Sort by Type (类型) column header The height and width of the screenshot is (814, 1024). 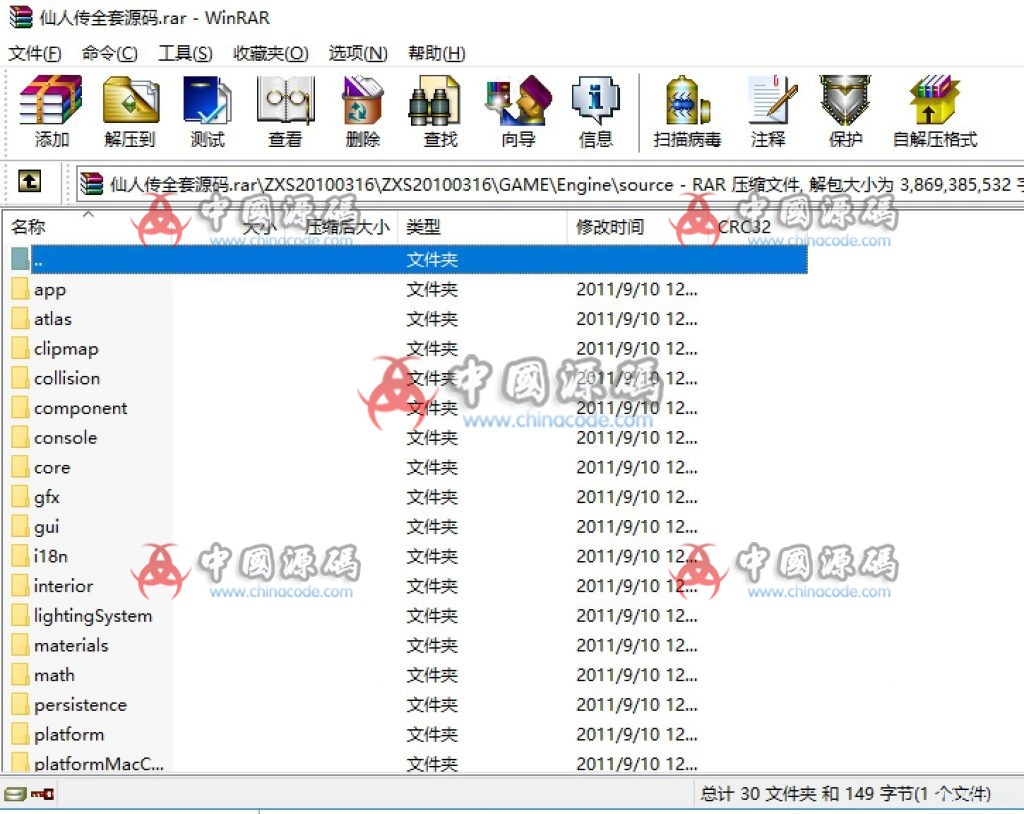pyautogui.click(x=423, y=227)
